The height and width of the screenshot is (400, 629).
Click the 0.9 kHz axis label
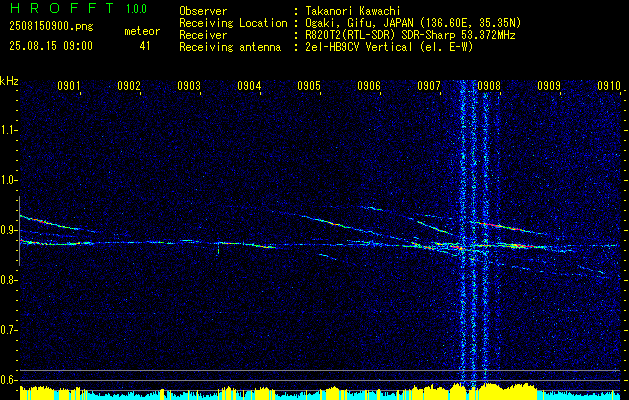(8, 230)
